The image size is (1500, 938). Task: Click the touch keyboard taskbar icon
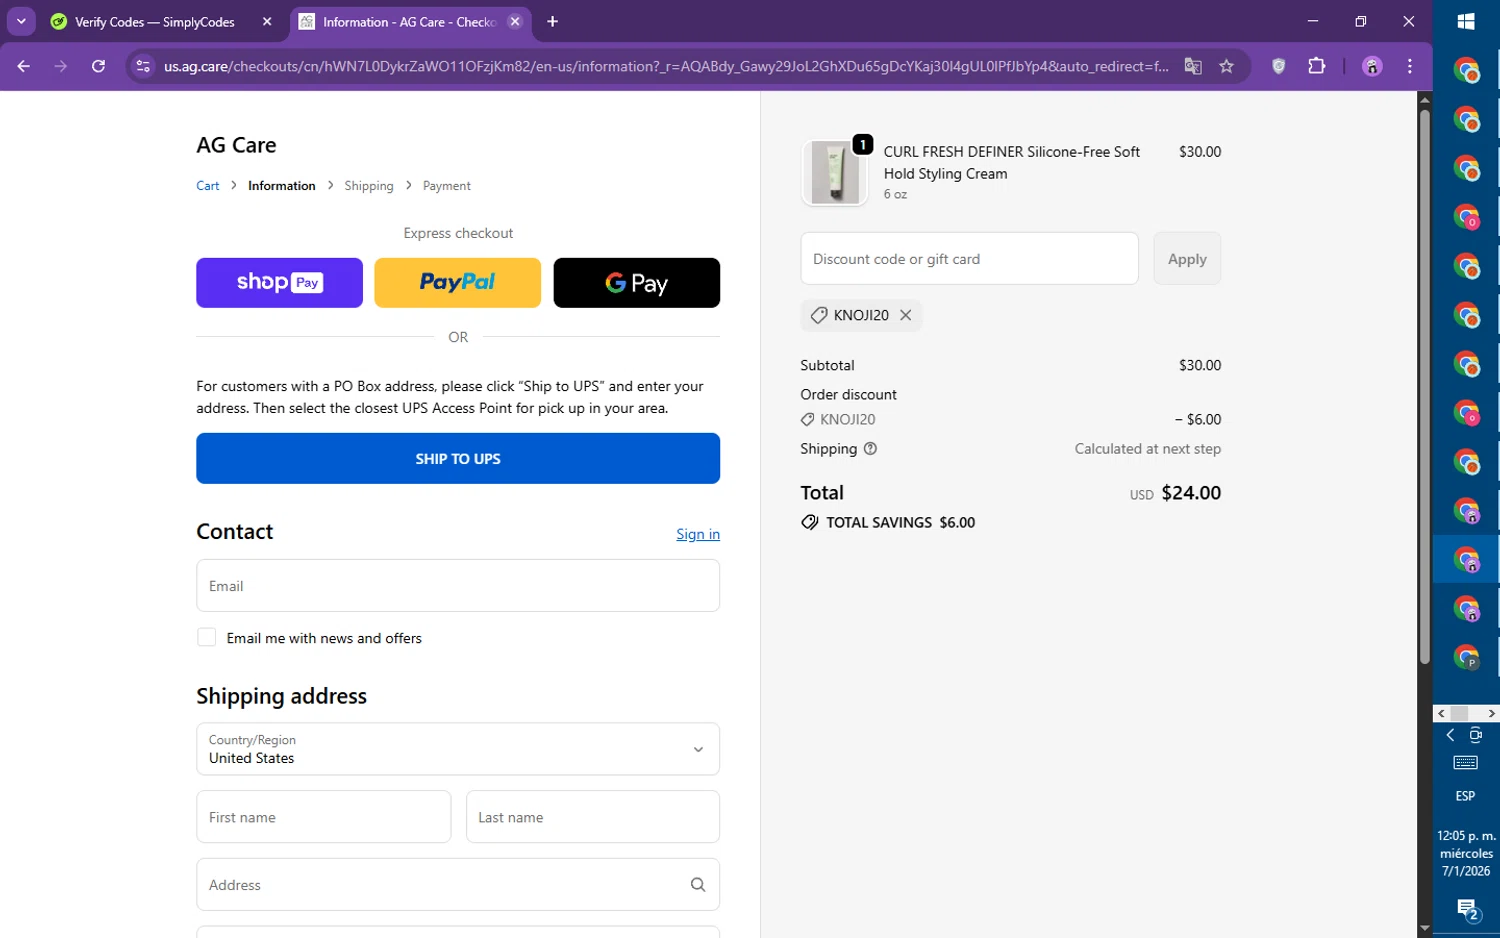[1466, 764]
